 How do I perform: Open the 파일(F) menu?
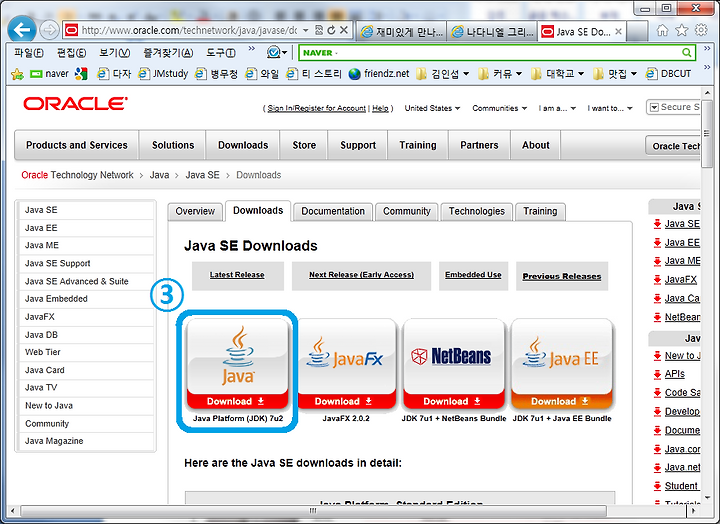[x=28, y=53]
